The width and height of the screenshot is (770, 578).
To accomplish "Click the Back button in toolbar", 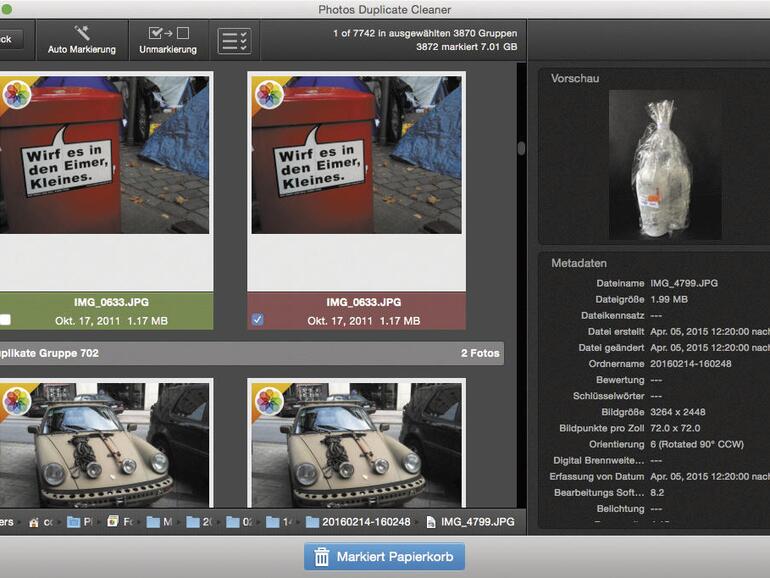I will click(8, 40).
